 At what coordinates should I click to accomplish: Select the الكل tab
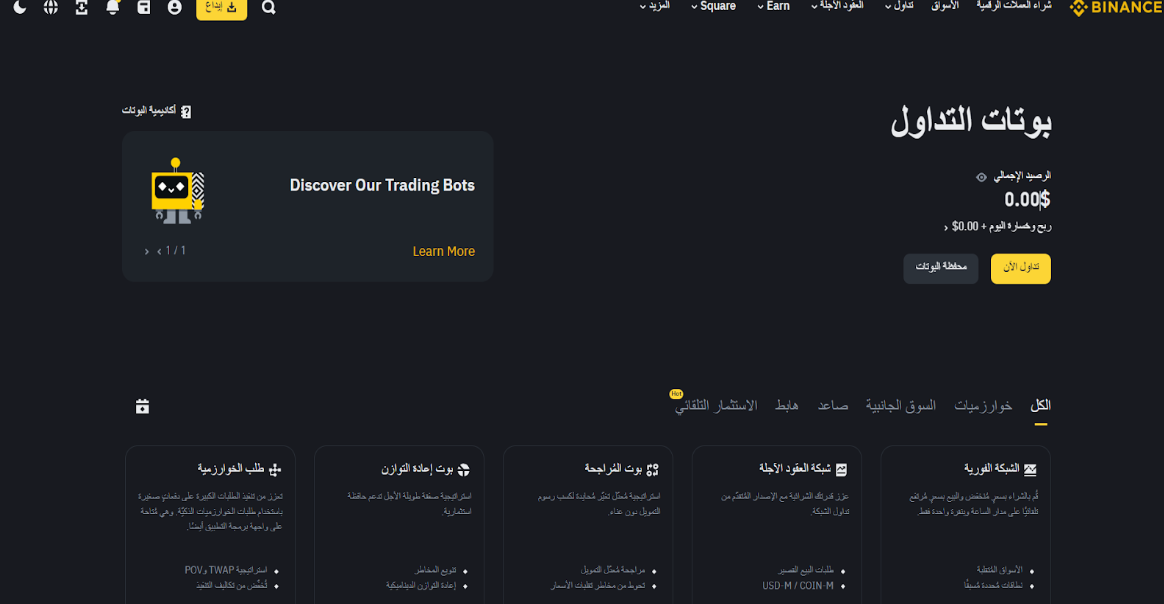1041,406
